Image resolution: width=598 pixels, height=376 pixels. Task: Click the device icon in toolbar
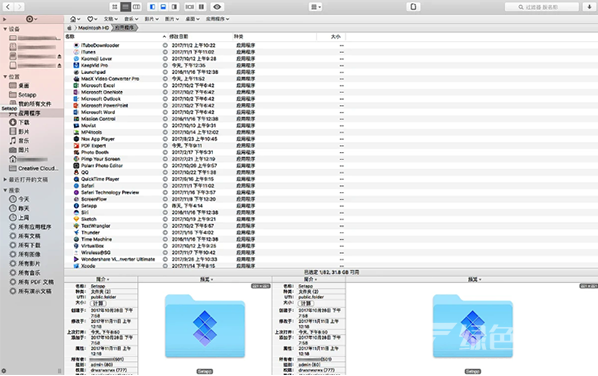tap(413, 6)
